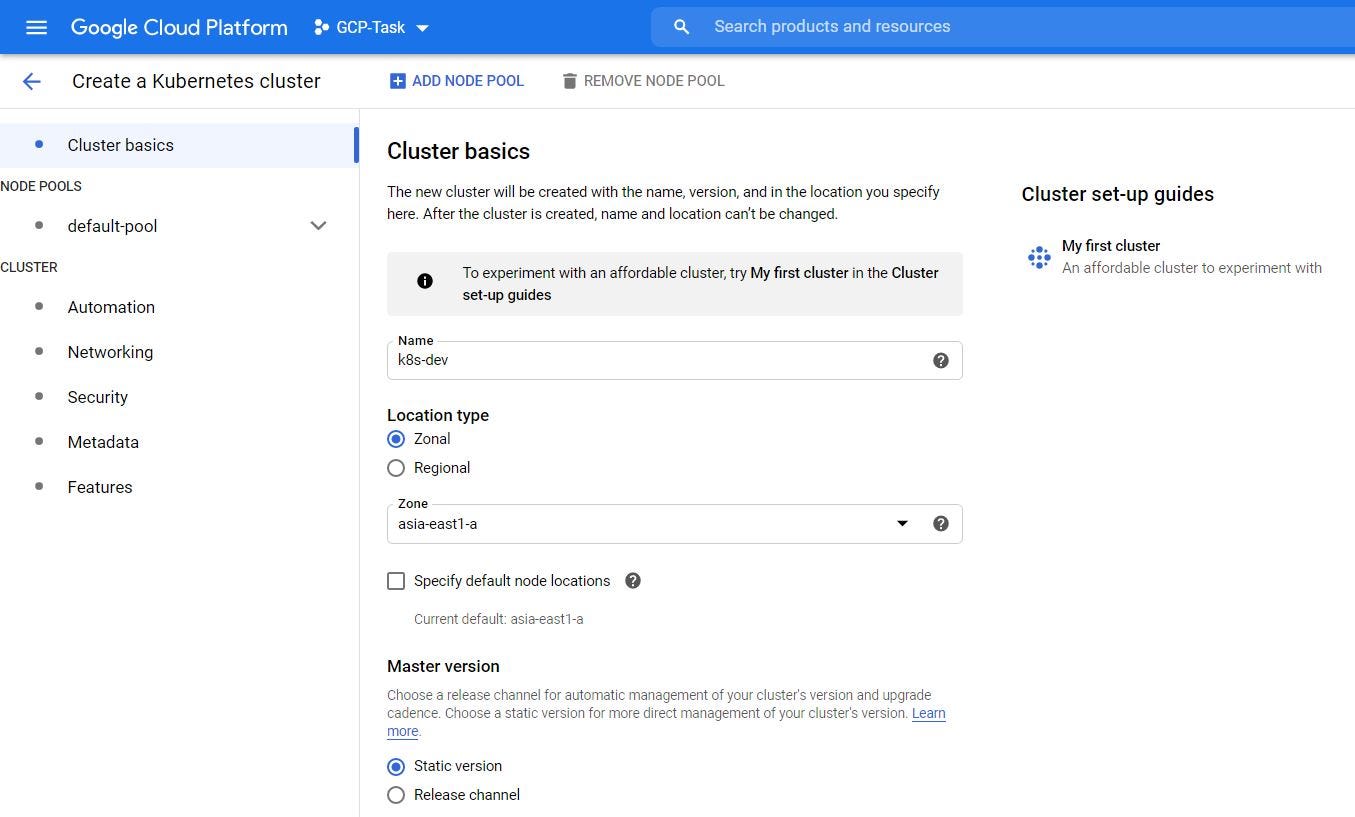Screen dimensions: 1355x817
Task: Click the REMOVE NODE POOL button
Action: 643,81
